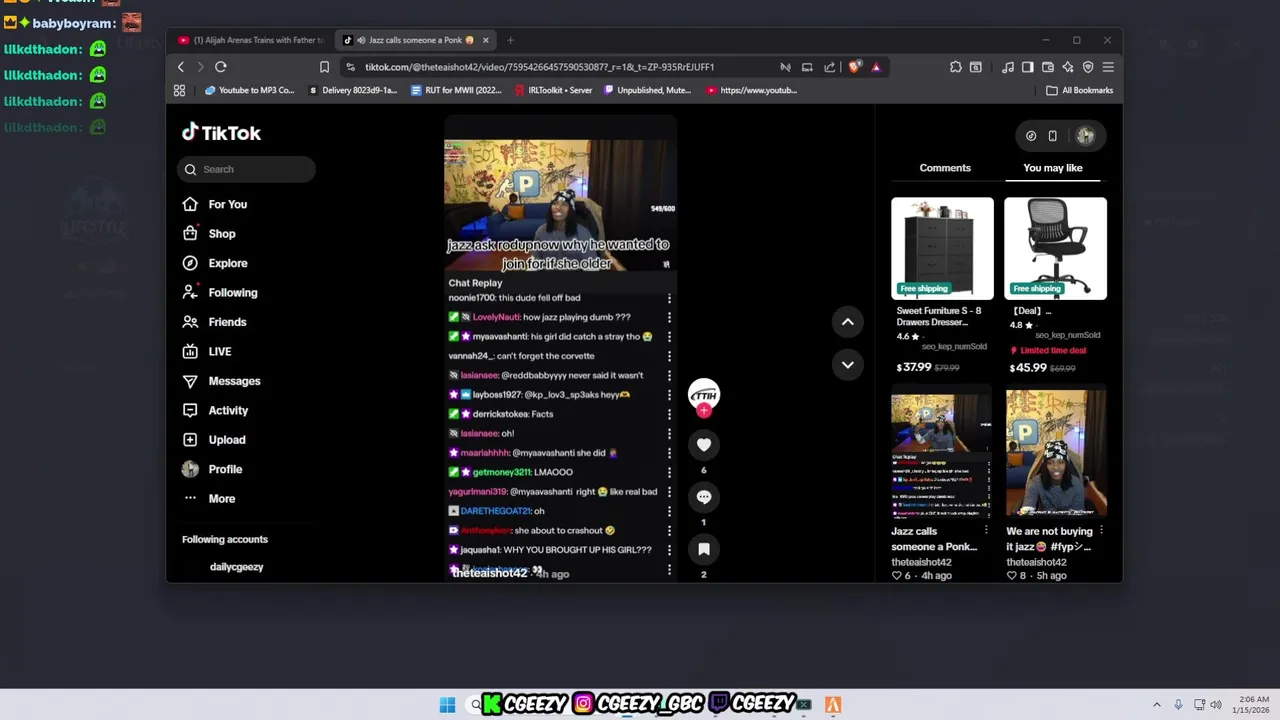The height and width of the screenshot is (720, 1280).
Task: Open the Windows Start menu
Action: [x=447, y=705]
